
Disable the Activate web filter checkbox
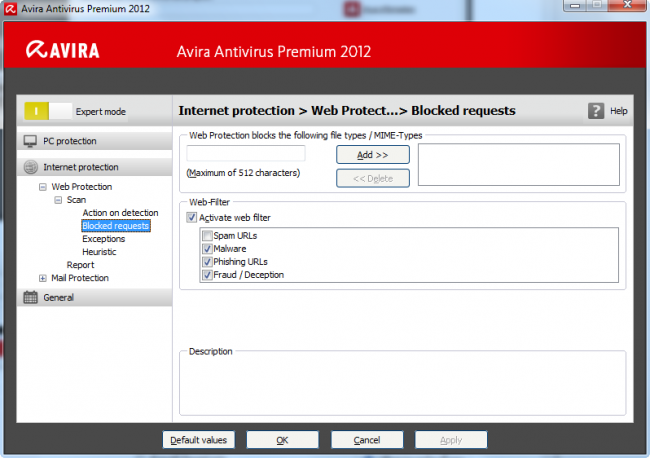pyautogui.click(x=192, y=217)
